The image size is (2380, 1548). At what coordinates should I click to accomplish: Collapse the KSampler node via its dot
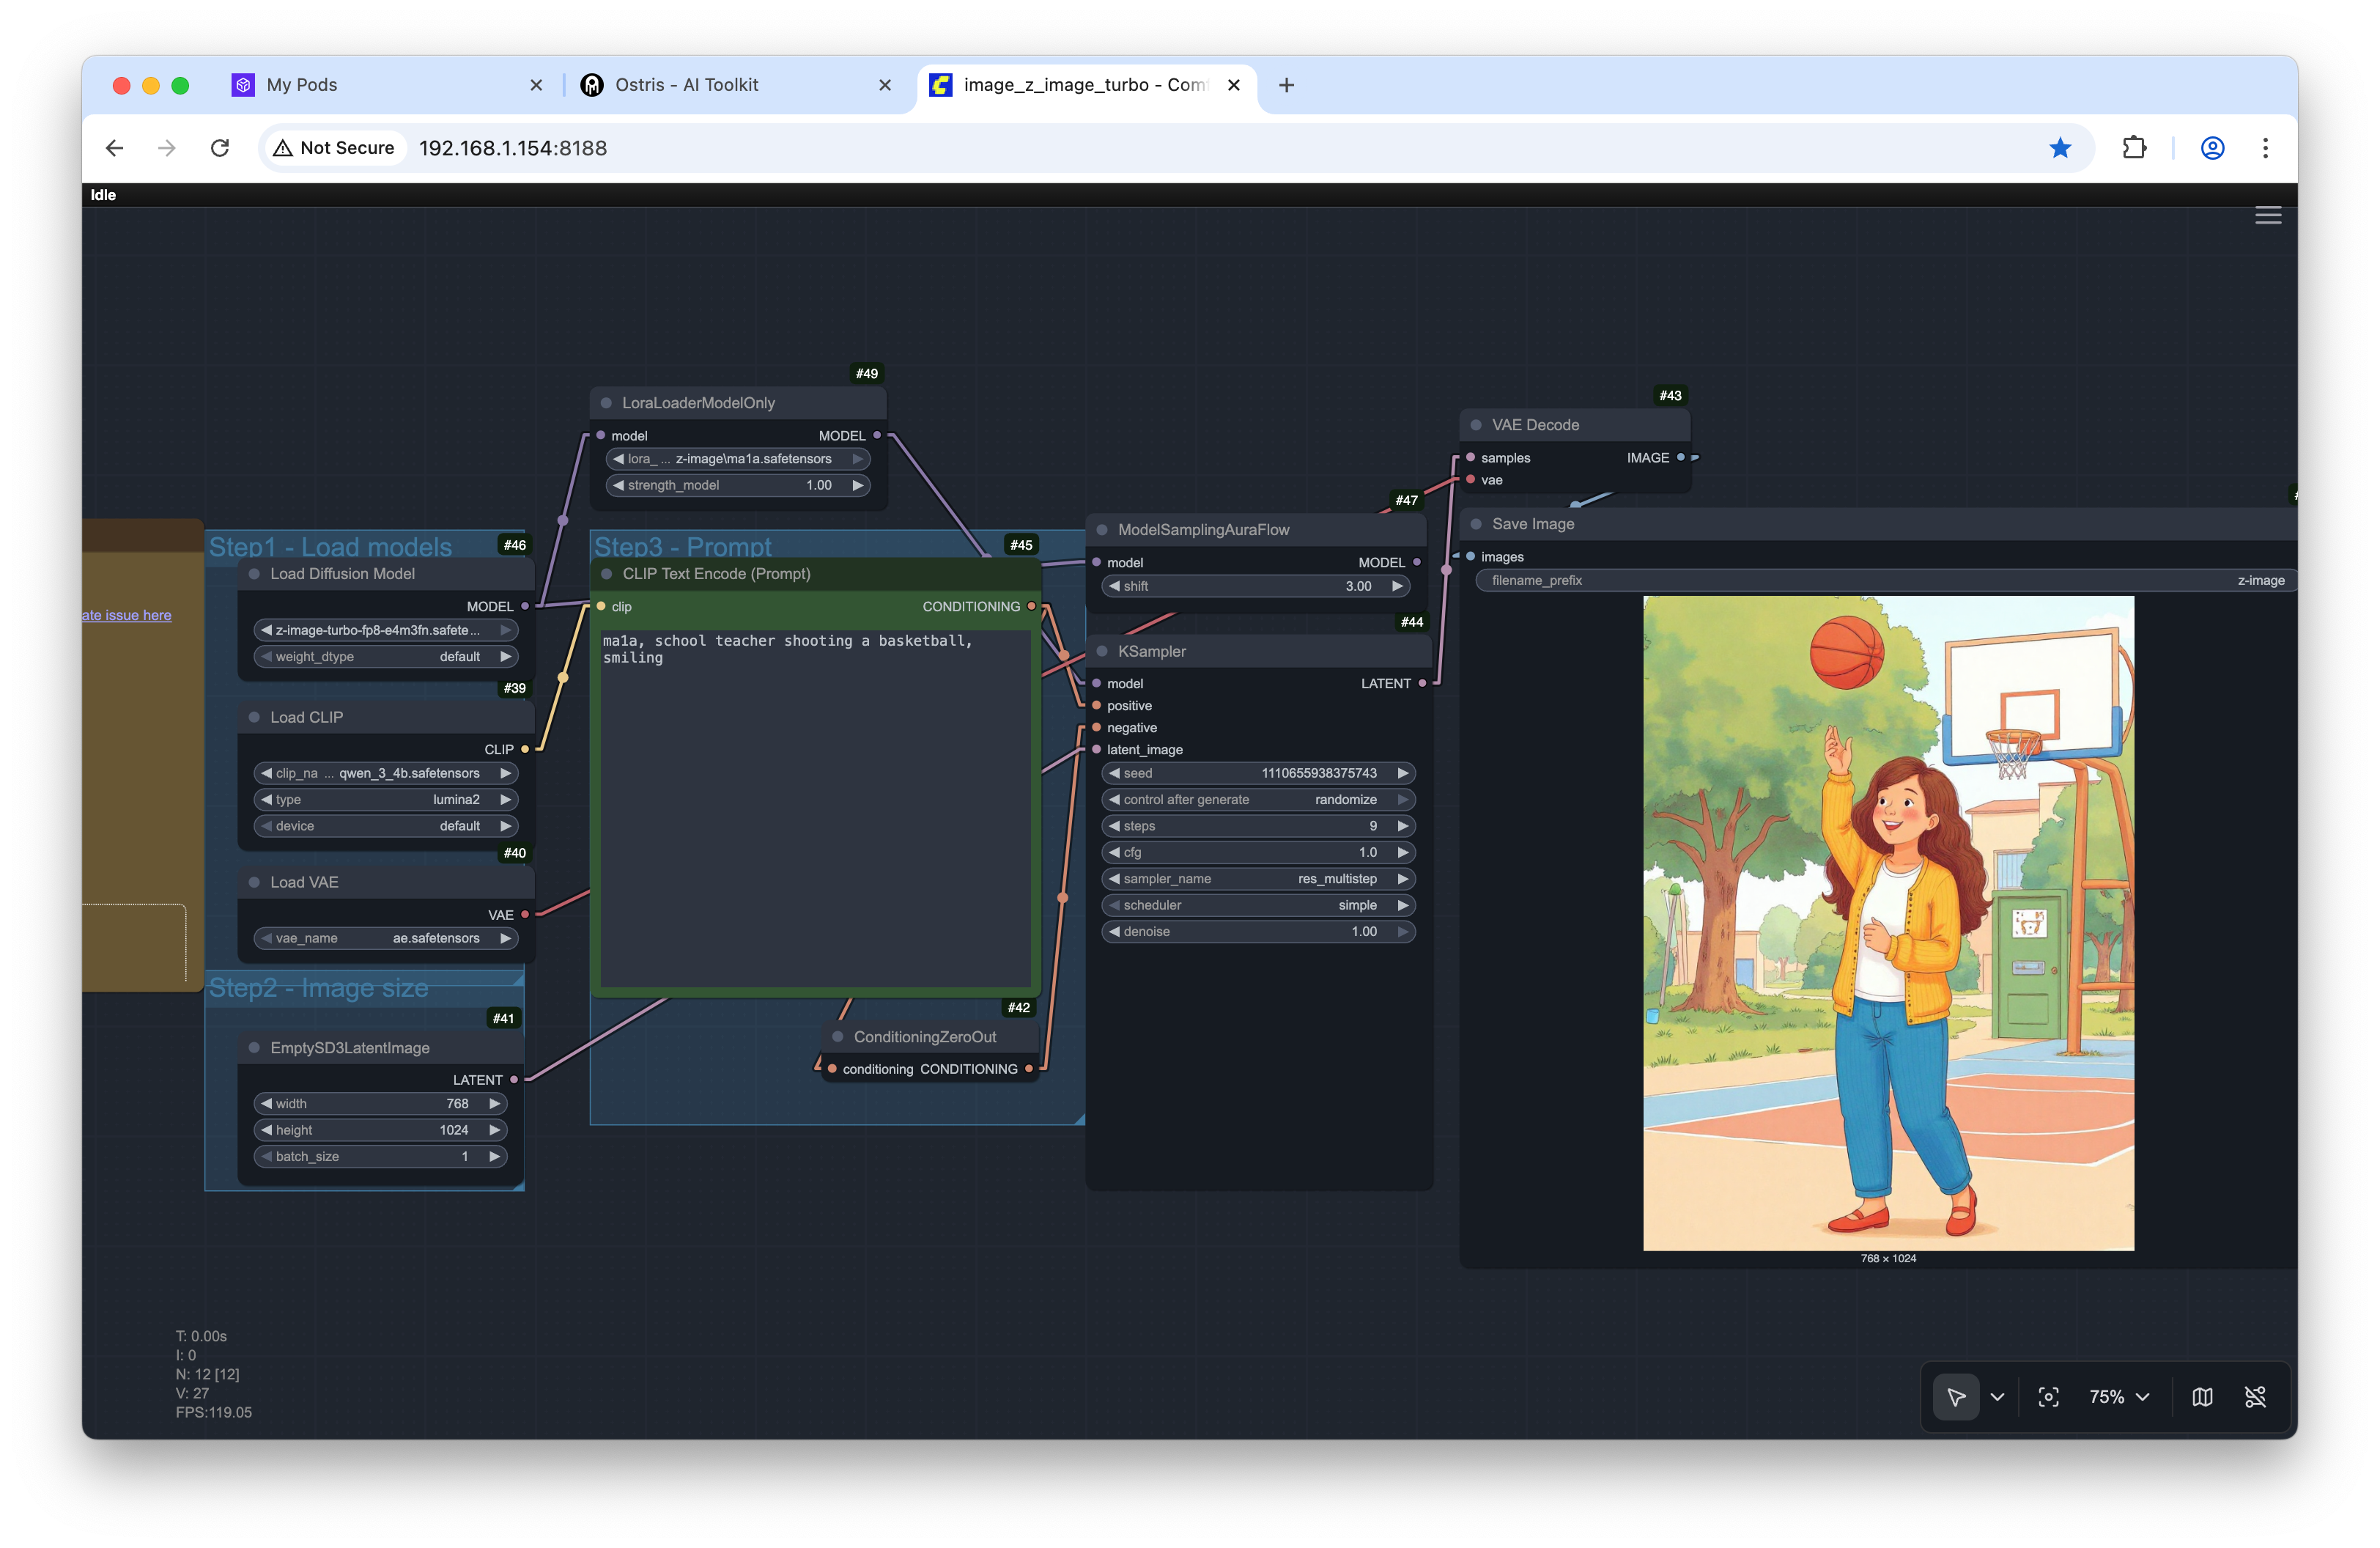click(x=1101, y=651)
